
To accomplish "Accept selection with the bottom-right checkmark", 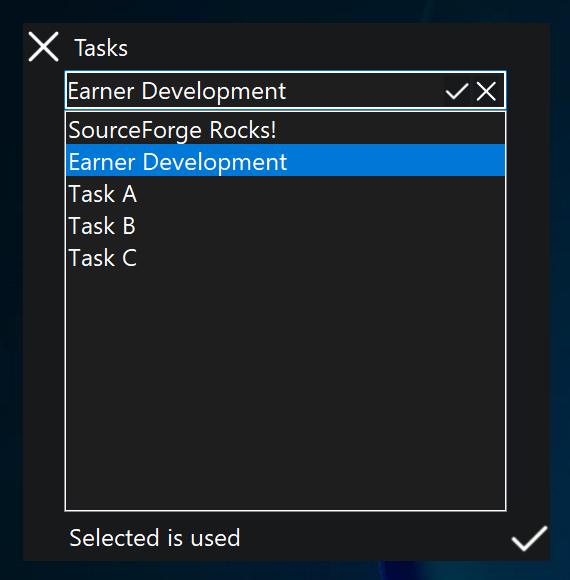I will [x=529, y=538].
